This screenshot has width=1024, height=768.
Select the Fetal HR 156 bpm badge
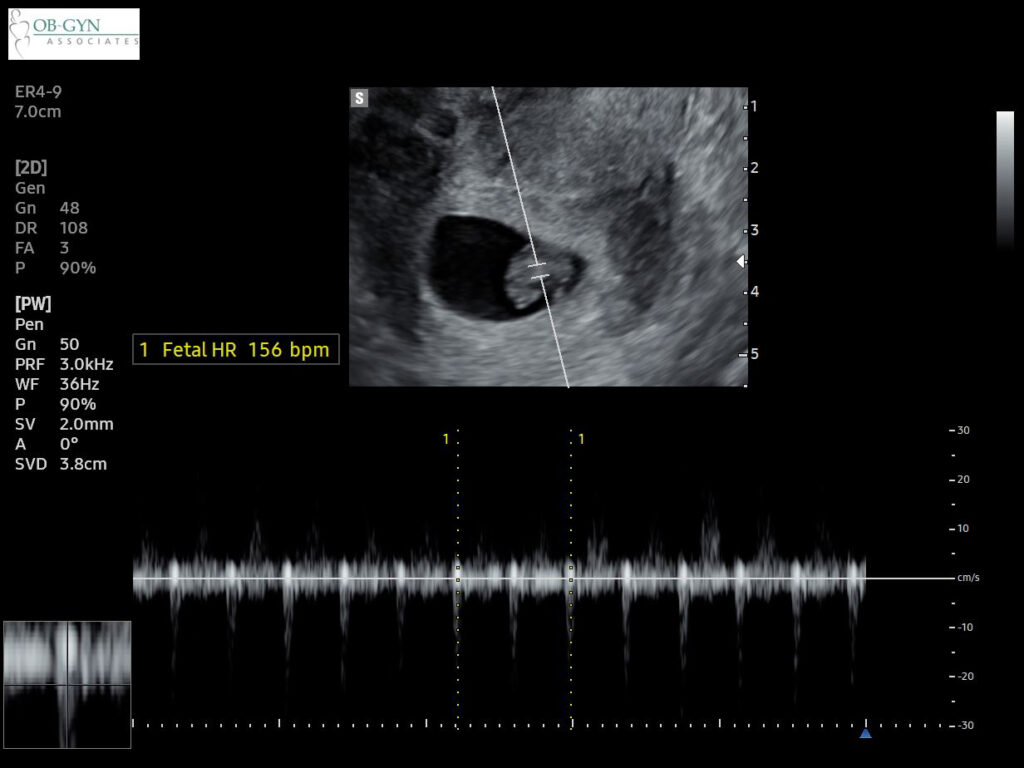click(x=236, y=349)
